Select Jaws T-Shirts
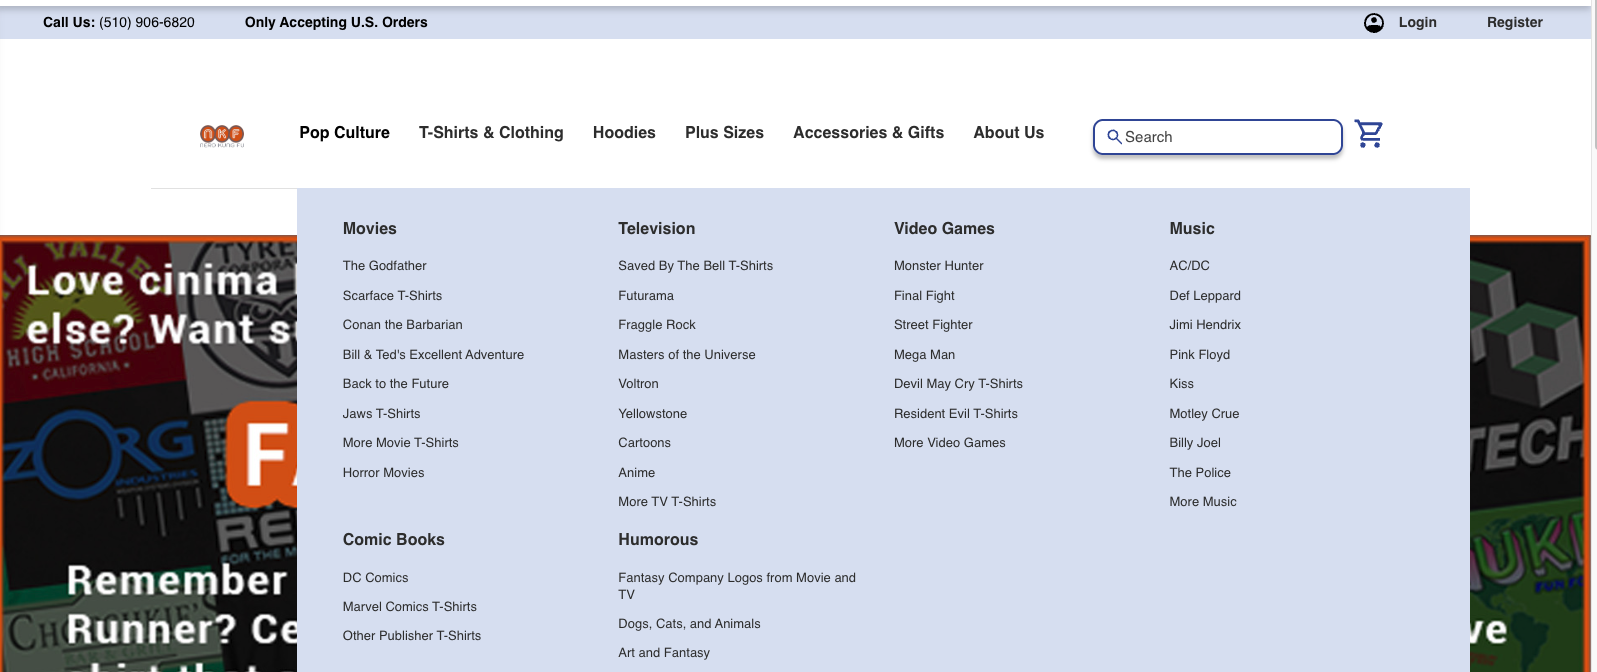This screenshot has width=1597, height=672. point(381,414)
